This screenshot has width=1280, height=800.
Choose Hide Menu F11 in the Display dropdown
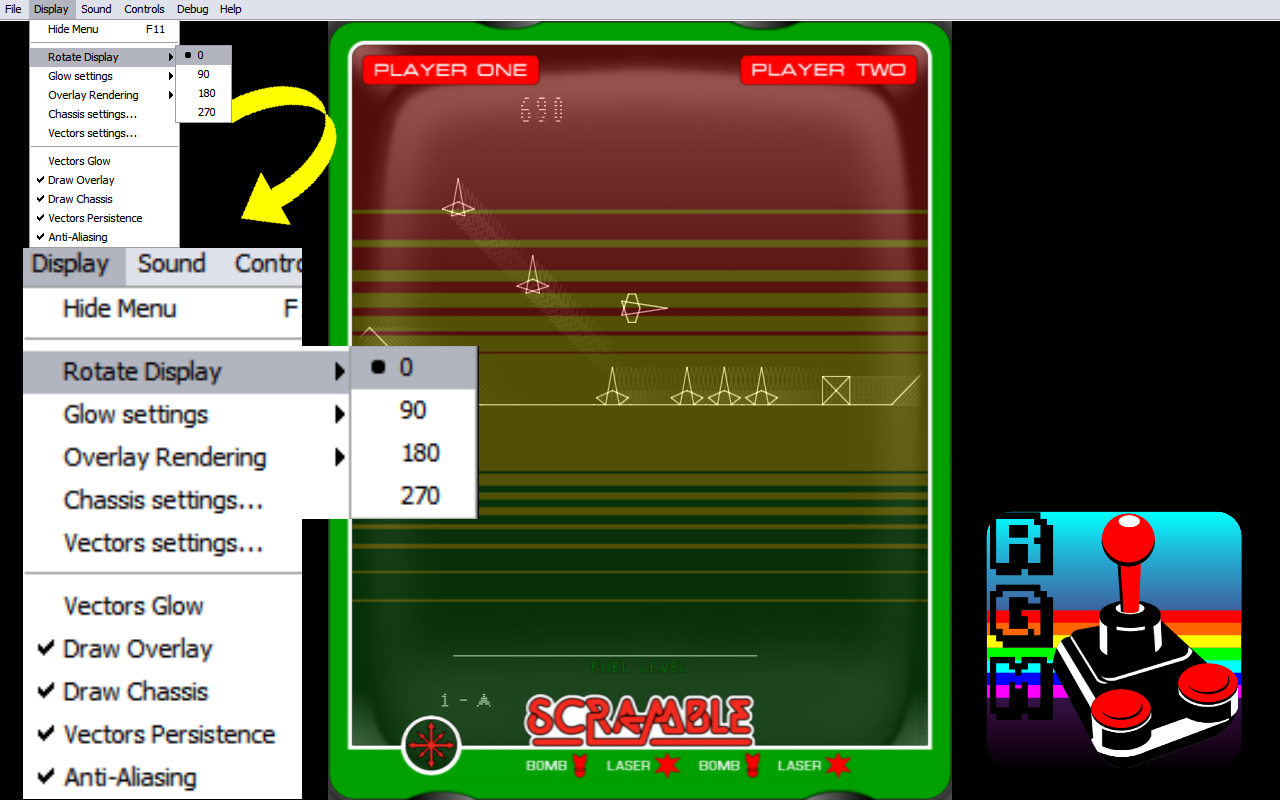[104, 29]
